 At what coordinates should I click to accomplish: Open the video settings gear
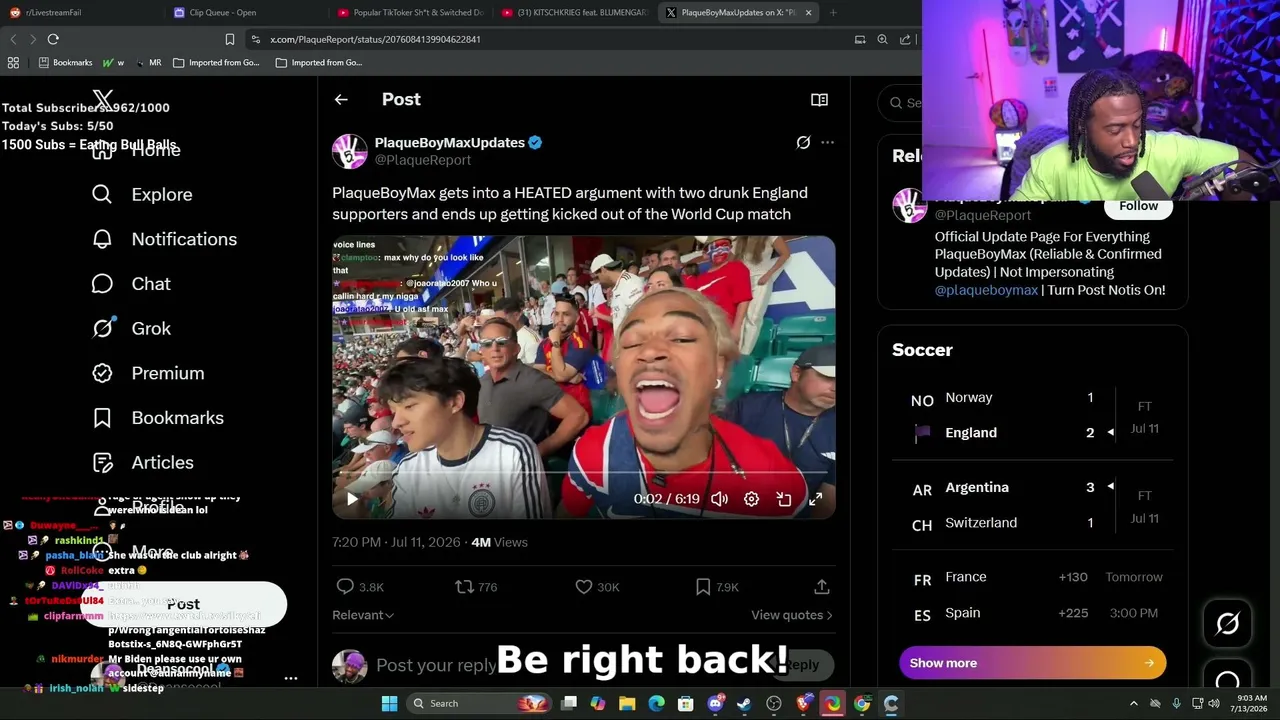coord(751,499)
